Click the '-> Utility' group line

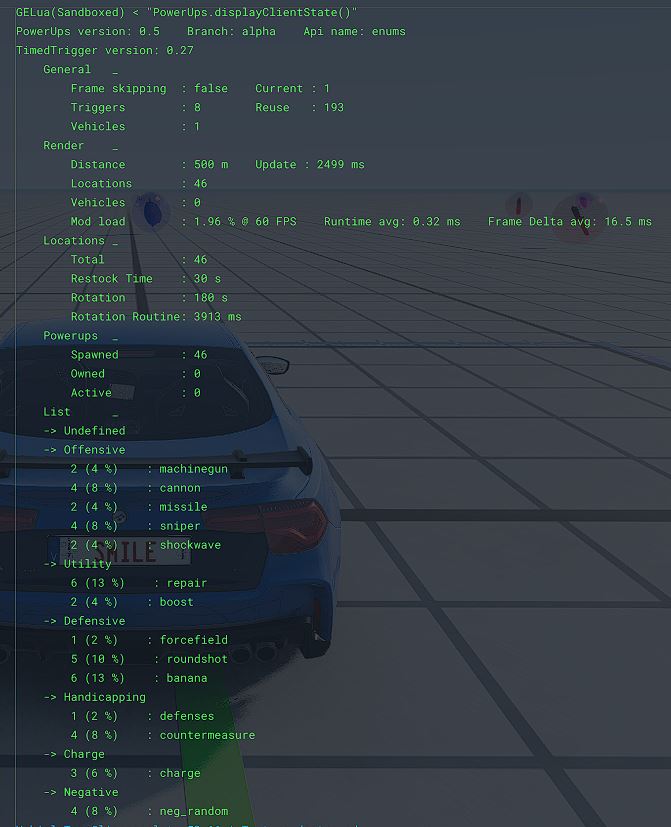click(x=77, y=563)
